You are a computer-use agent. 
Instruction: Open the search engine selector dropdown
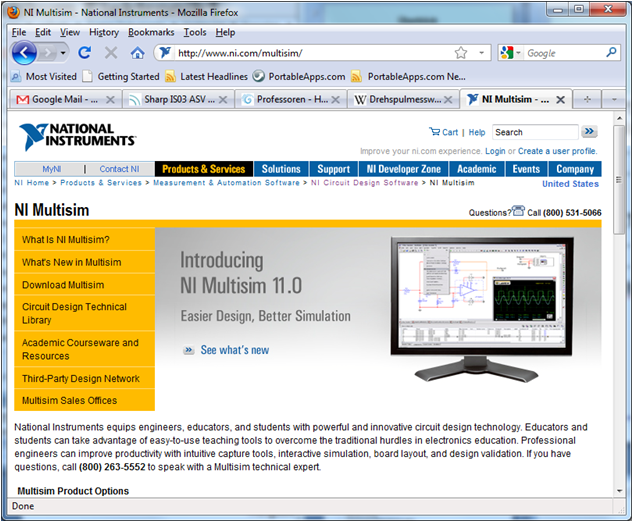click(513, 53)
